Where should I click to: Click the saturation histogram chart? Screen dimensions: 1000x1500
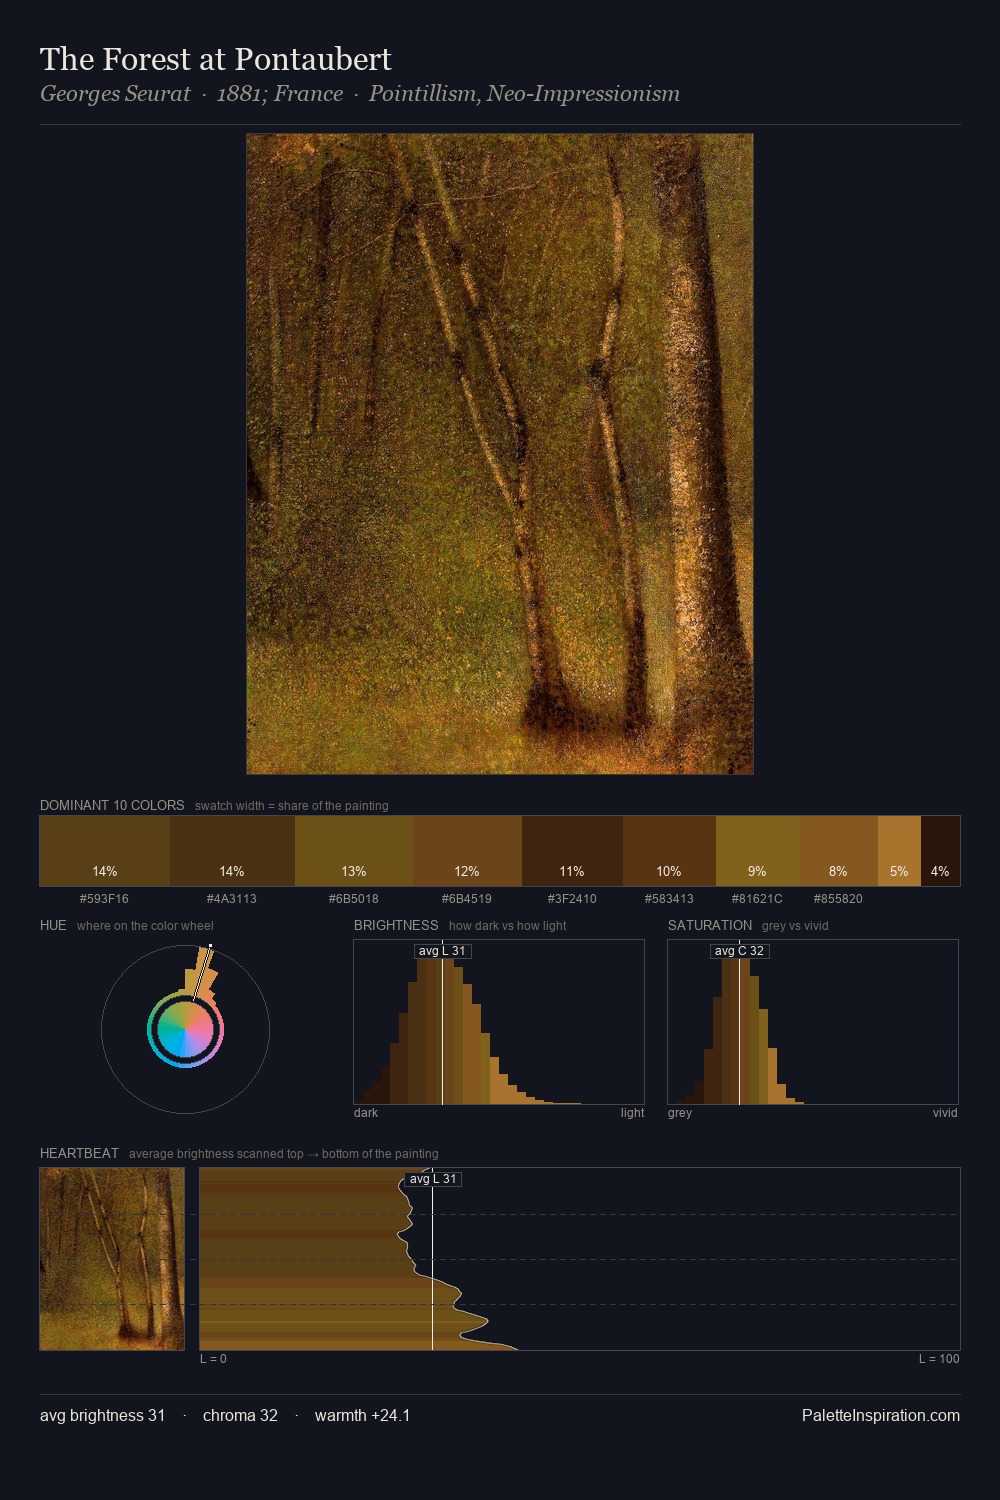click(813, 1022)
